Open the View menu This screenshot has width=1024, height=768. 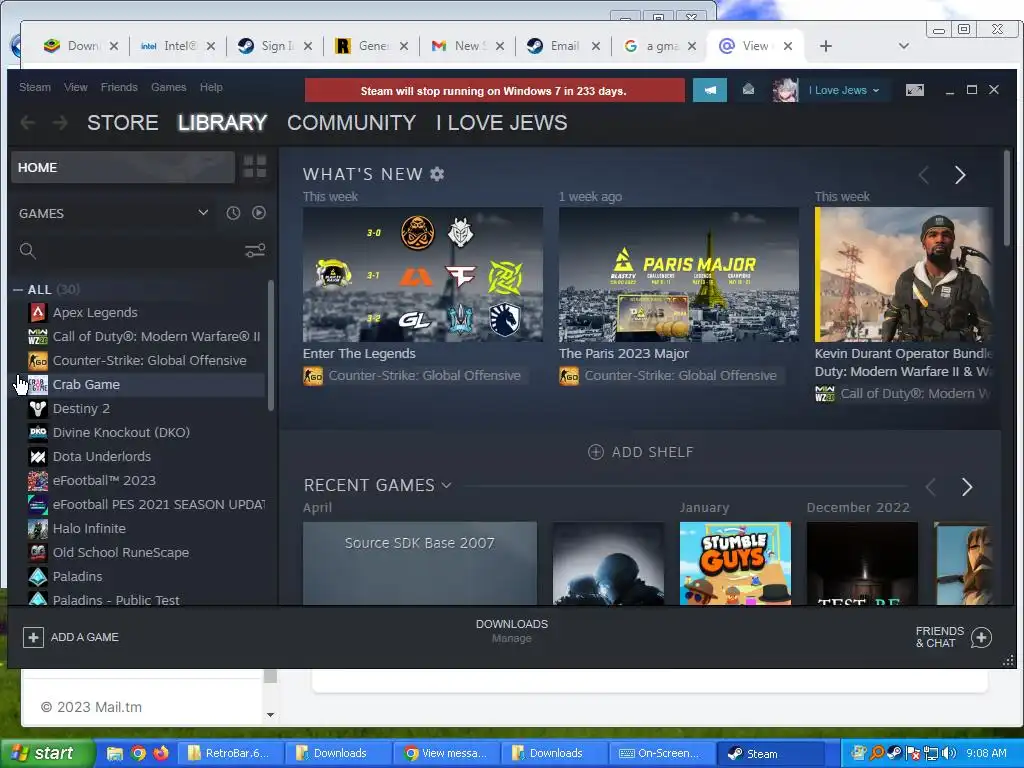pyautogui.click(x=76, y=87)
